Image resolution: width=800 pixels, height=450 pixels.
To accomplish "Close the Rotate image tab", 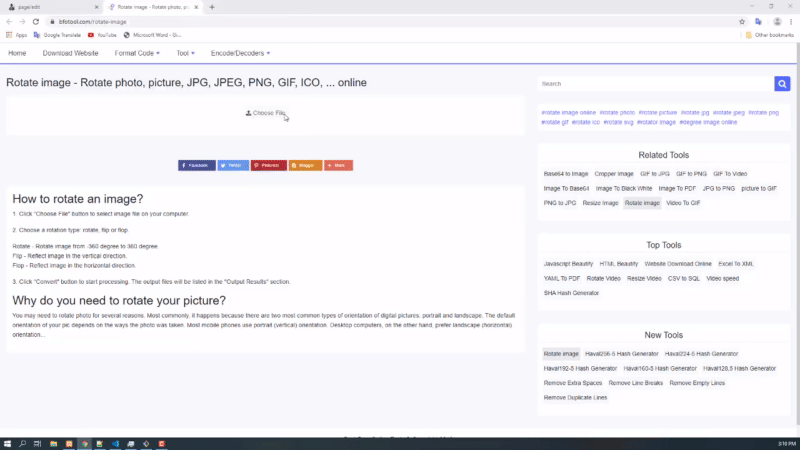I will pos(196,7).
